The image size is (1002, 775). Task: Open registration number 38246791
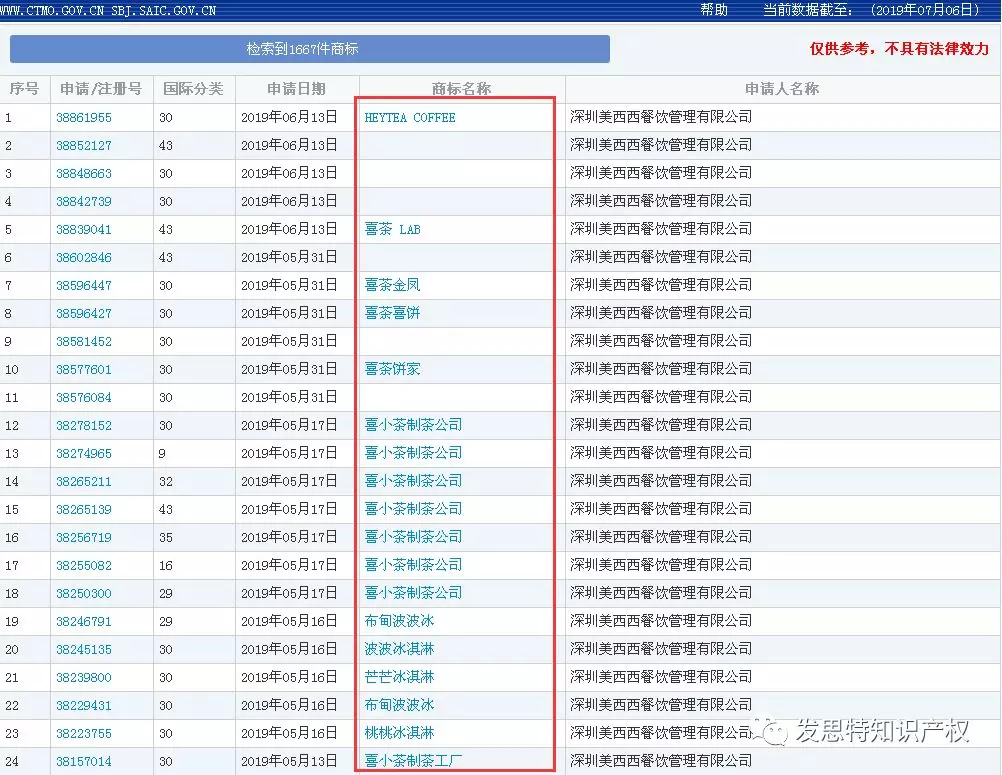(84, 622)
